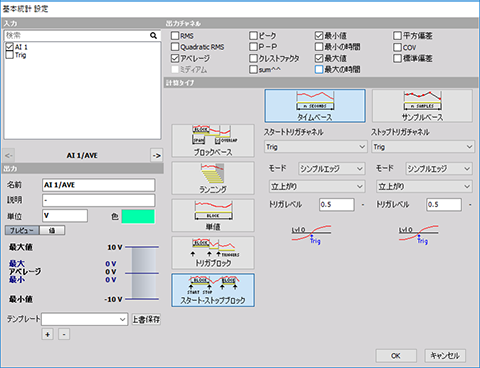Image resolution: width=480 pixels, height=368 pixels.
Task: Enable the クレストファクタ checkbox
Action: click(x=253, y=58)
